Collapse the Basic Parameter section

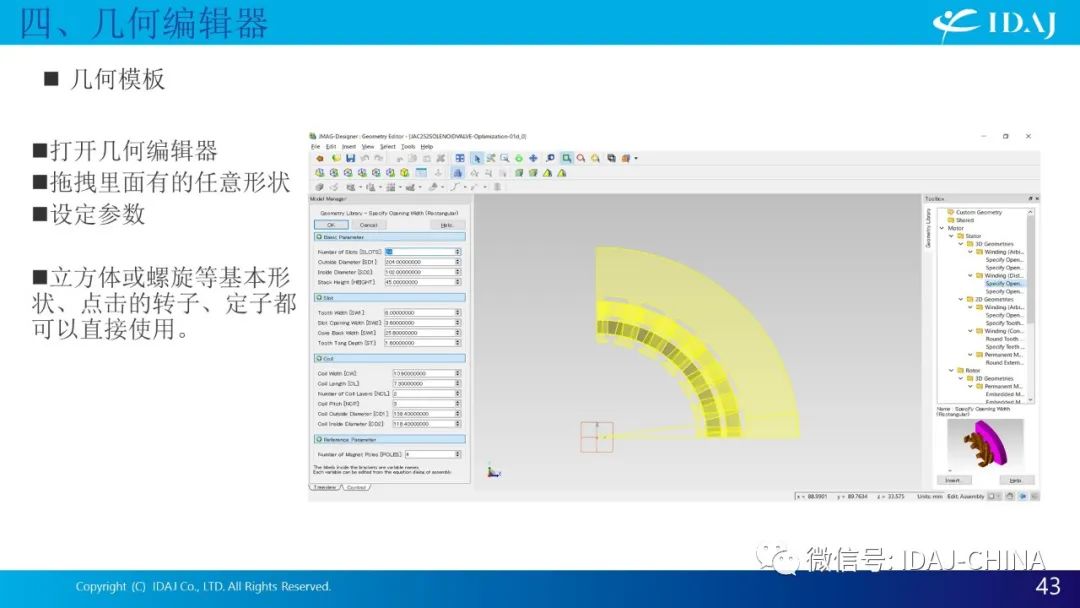click(318, 237)
